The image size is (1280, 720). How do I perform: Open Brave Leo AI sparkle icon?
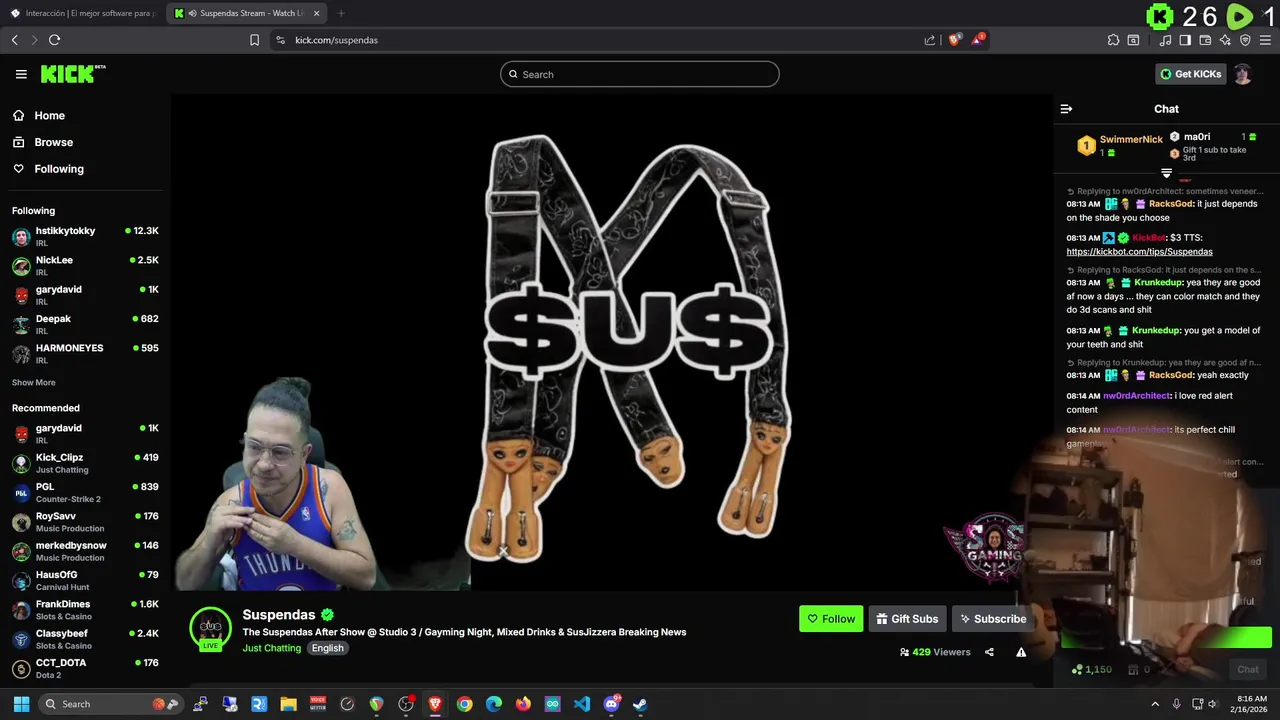[1225, 40]
